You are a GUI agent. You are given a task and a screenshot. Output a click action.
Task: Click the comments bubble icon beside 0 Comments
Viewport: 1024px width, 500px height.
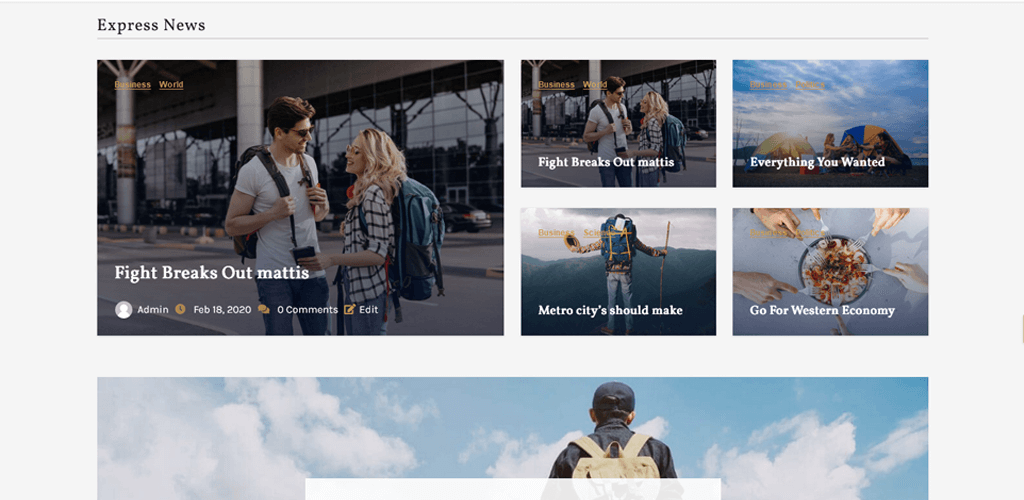point(263,309)
